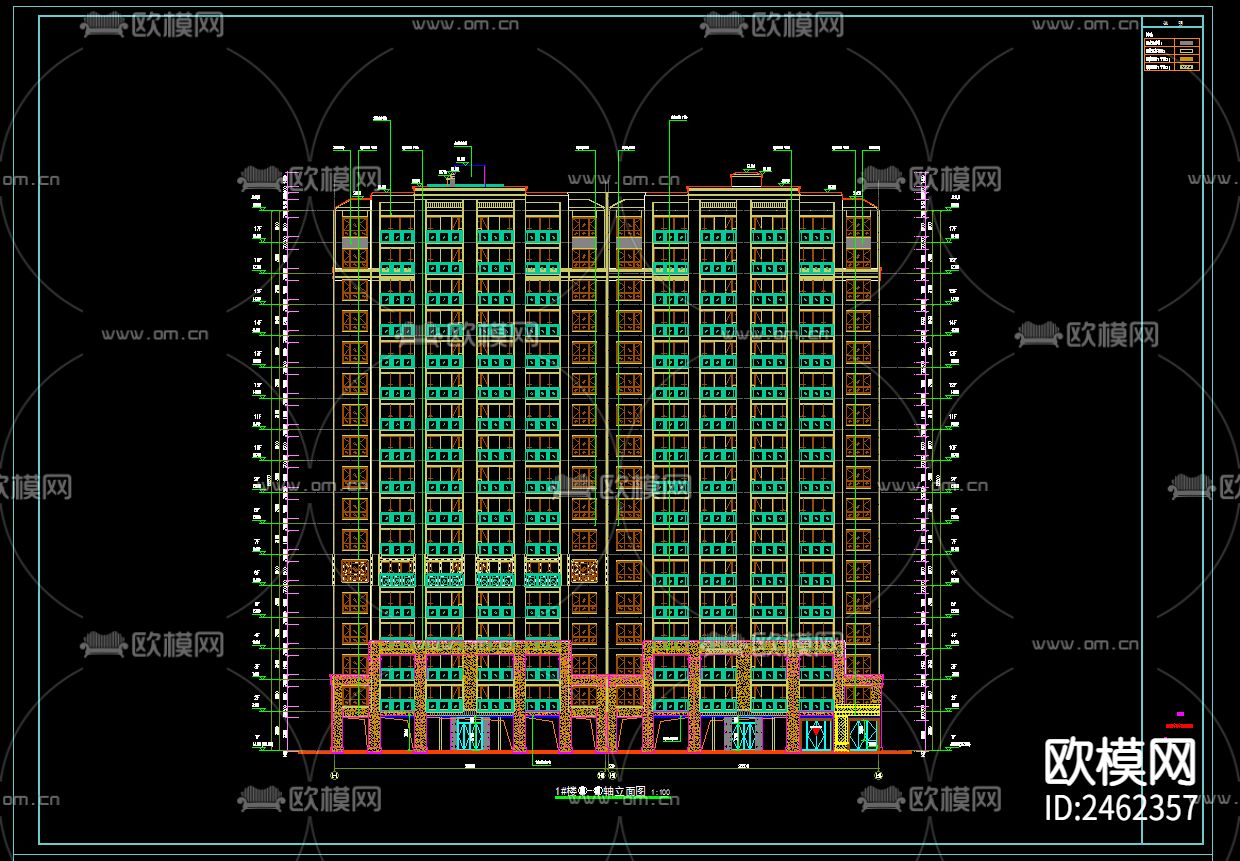
Task: Toggle the second legend row with white outline
Action: pyautogui.click(x=1186, y=51)
